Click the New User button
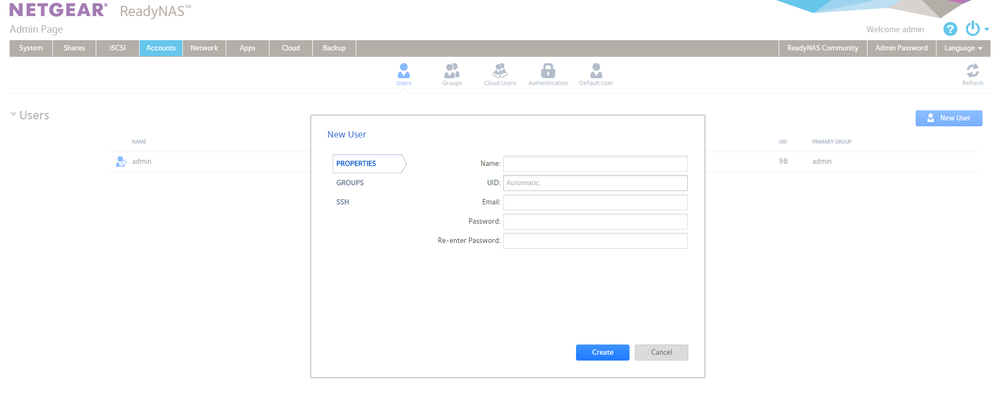 (948, 118)
